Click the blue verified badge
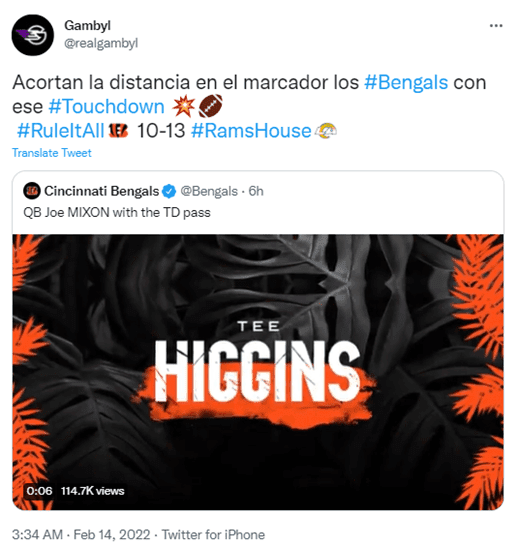The height and width of the screenshot is (547, 518). (170, 191)
